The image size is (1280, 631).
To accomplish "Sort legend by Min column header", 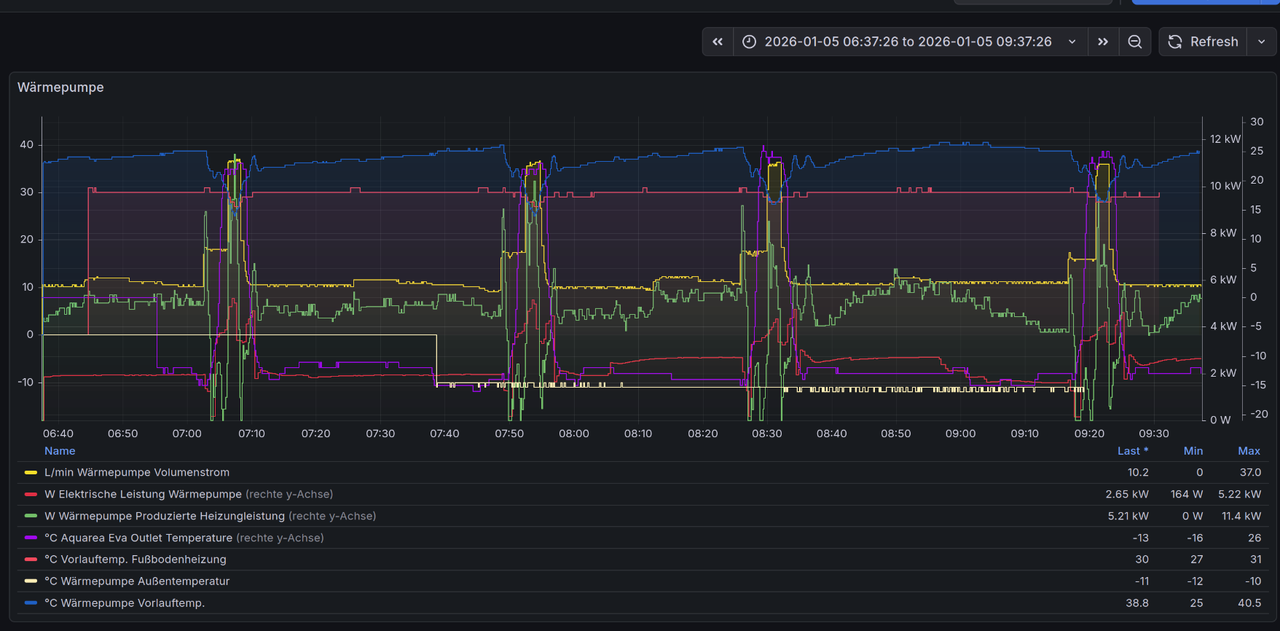I will point(1193,451).
